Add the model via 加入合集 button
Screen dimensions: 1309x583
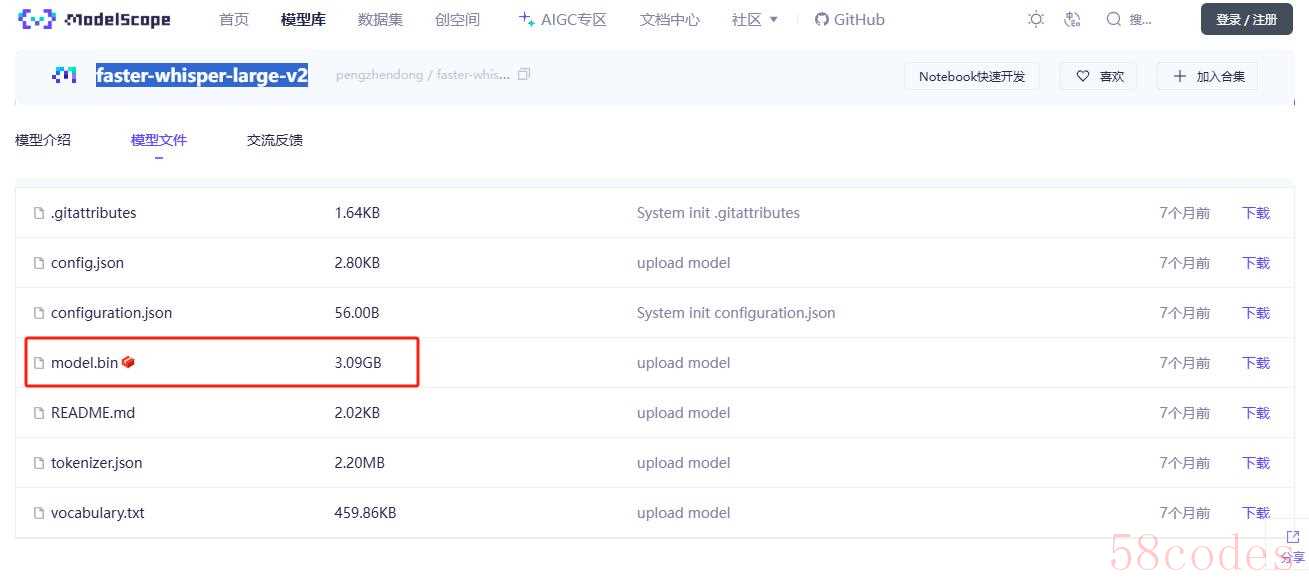[x=1208, y=76]
